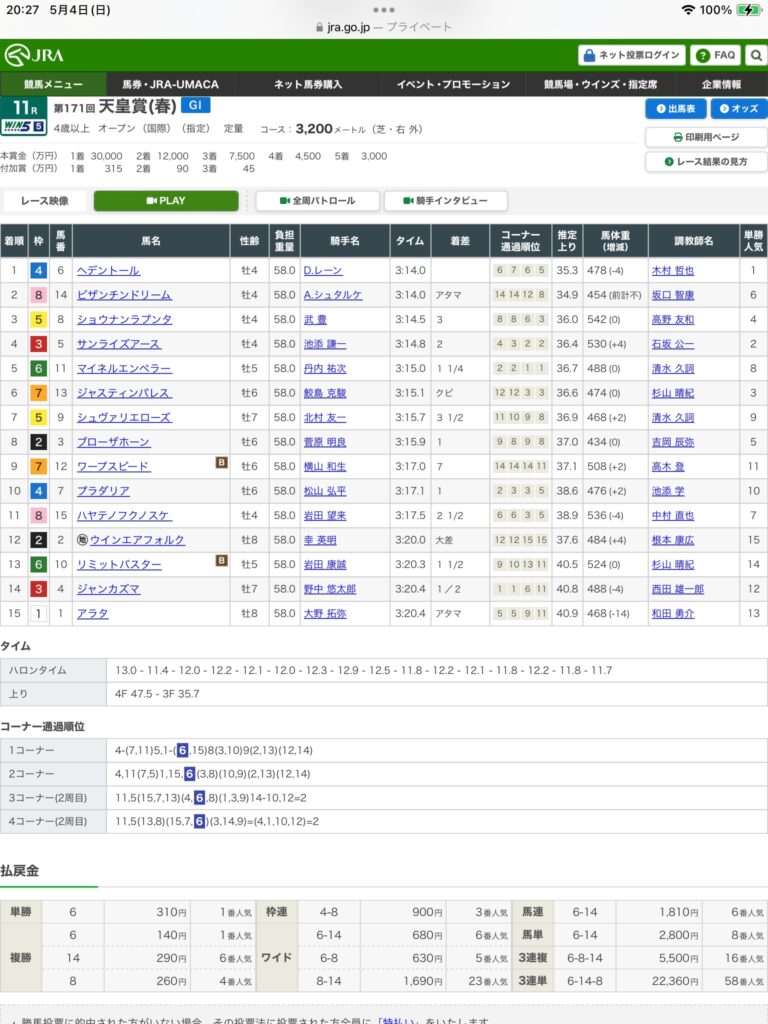Open the JRA home logo
Viewport: 768px width, 1024px height.
point(34,56)
